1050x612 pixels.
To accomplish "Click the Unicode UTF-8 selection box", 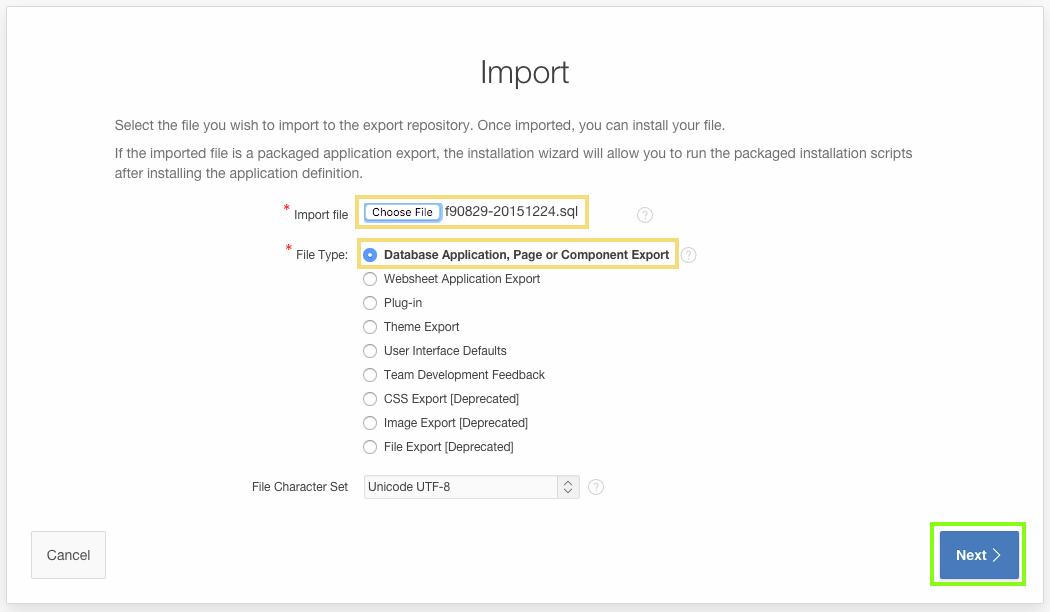I will (x=460, y=487).
